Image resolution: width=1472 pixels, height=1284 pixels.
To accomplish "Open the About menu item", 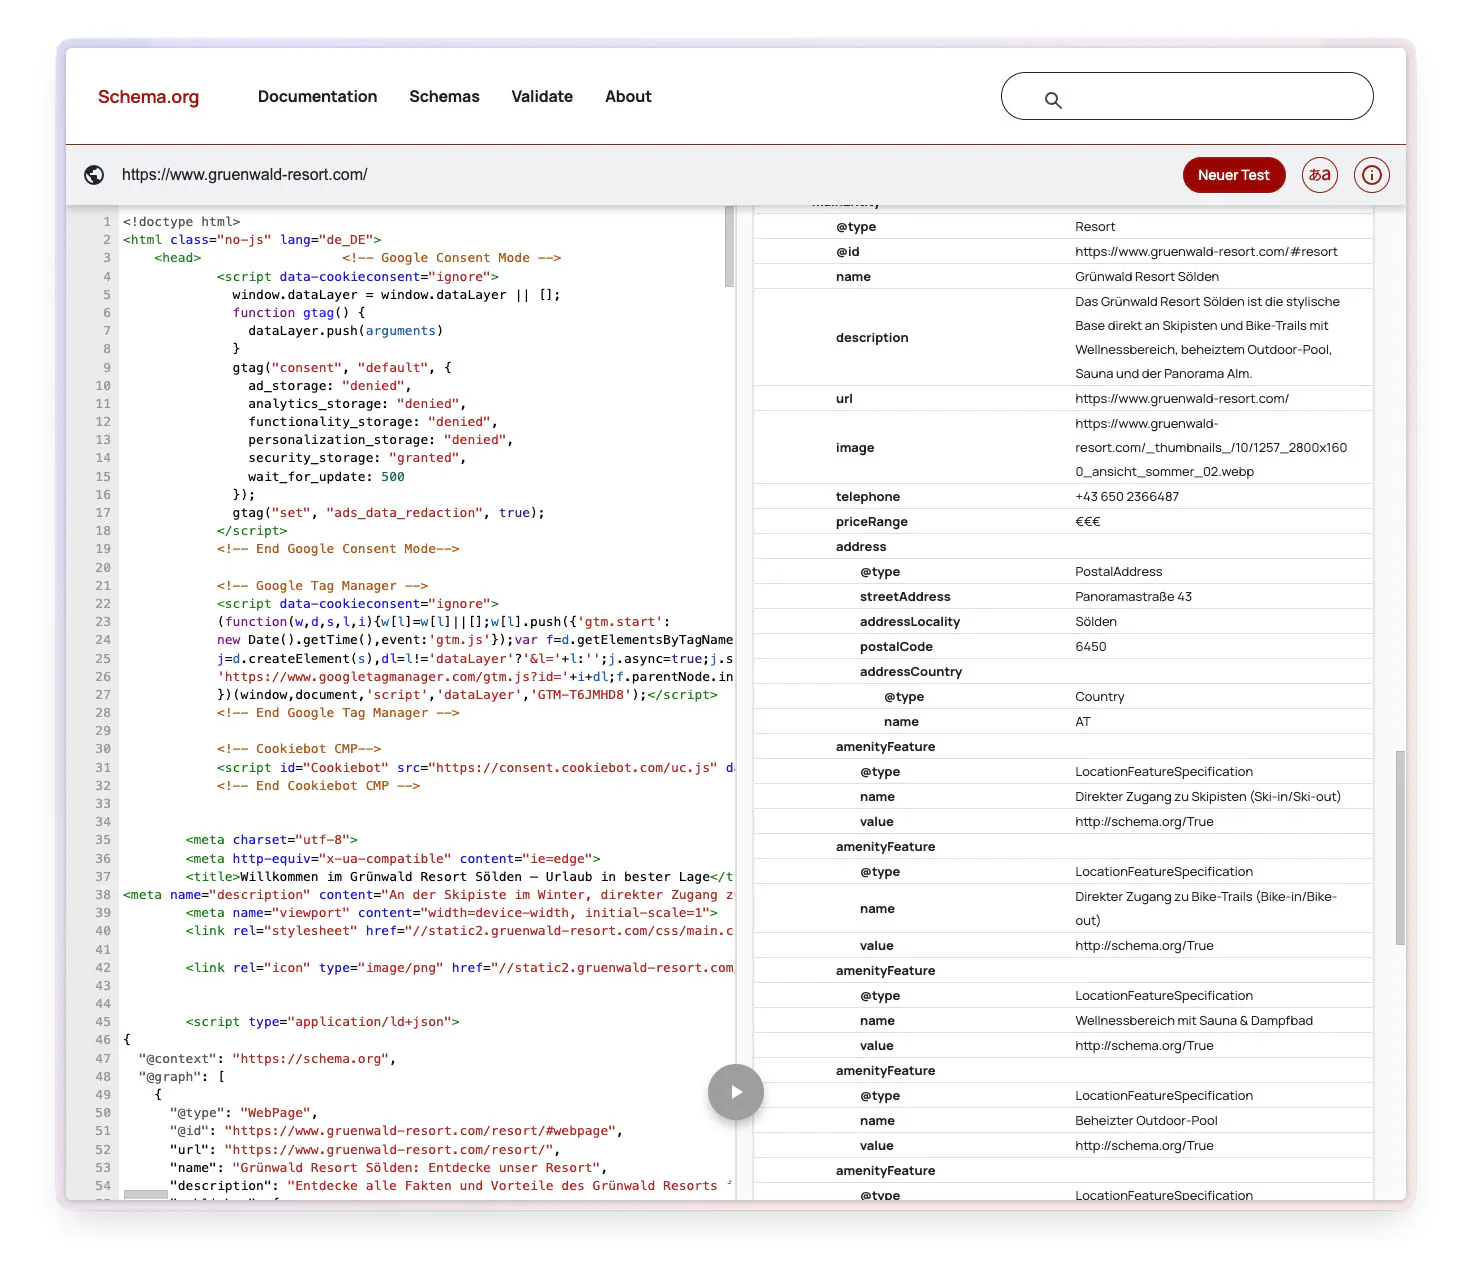I will point(628,97).
